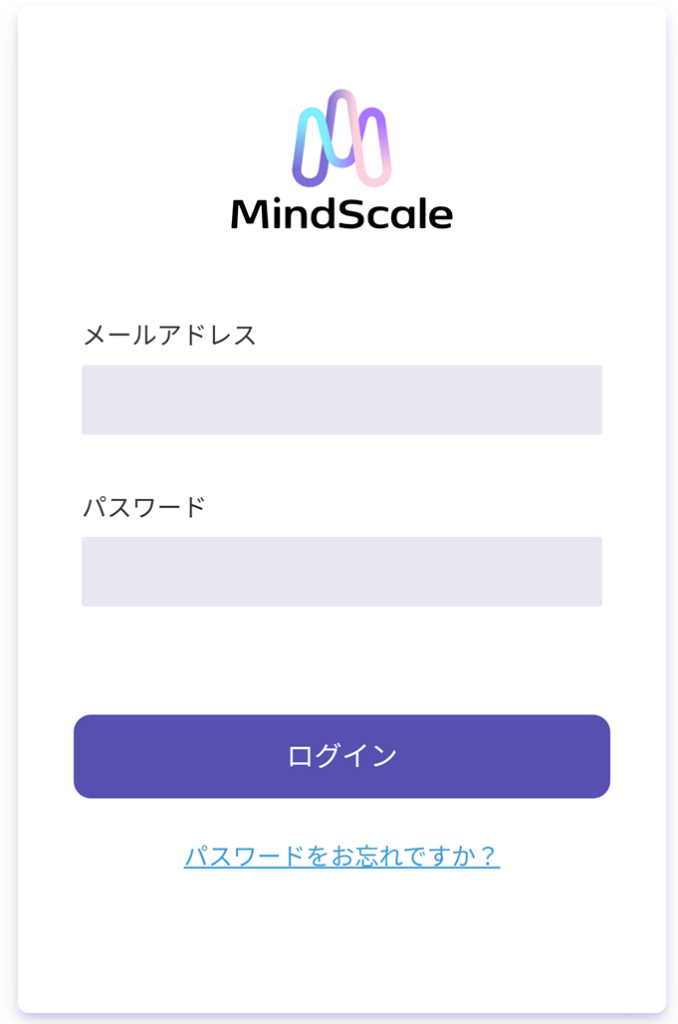The image size is (678, 1024).
Task: Click the メールアドレス label text
Action: click(x=169, y=336)
